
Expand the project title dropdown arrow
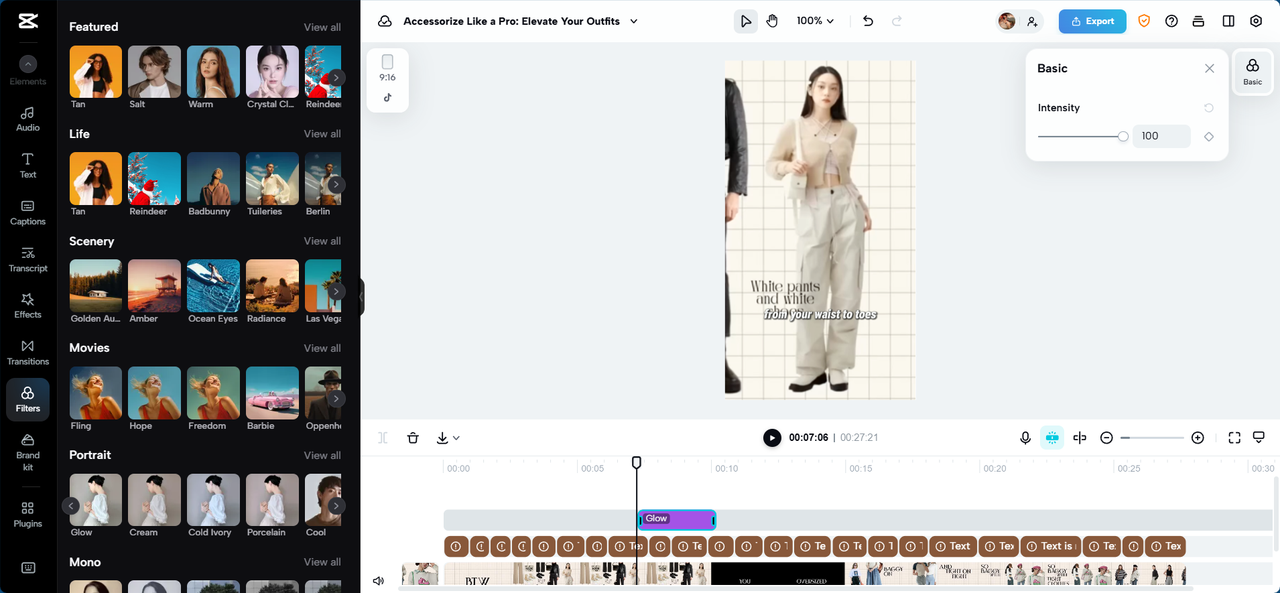point(634,21)
